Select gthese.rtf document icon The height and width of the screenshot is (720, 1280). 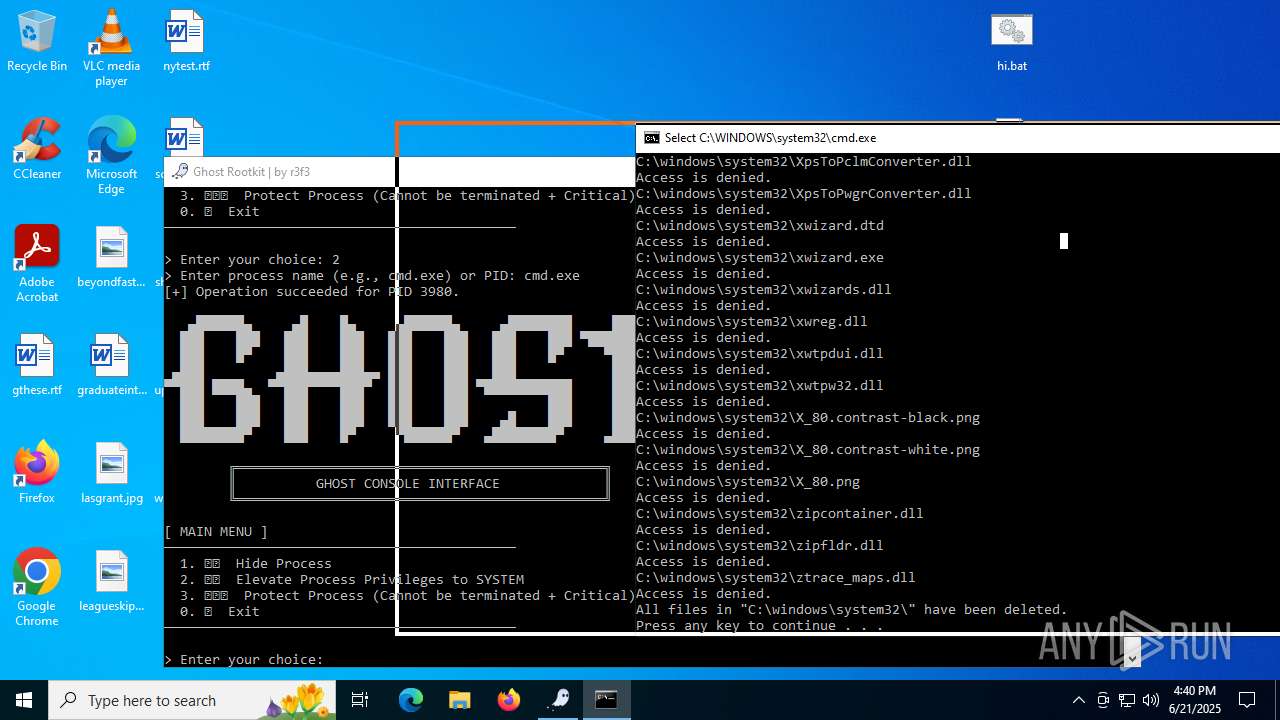click(x=37, y=365)
